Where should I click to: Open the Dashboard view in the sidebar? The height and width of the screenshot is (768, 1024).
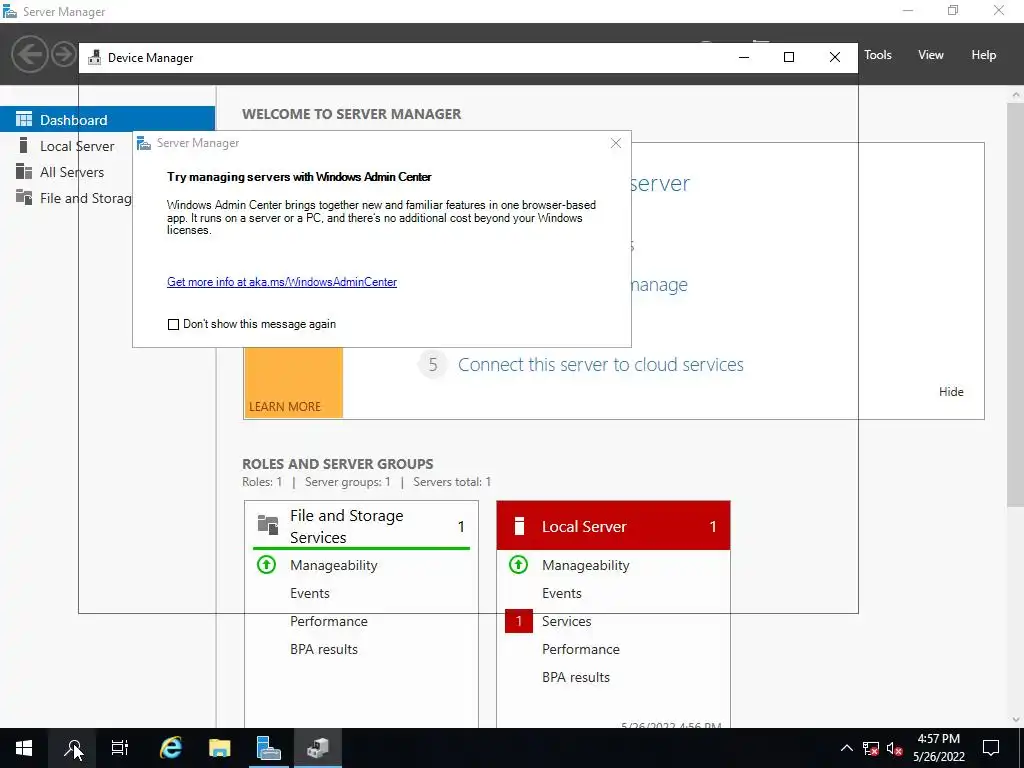[107, 120]
